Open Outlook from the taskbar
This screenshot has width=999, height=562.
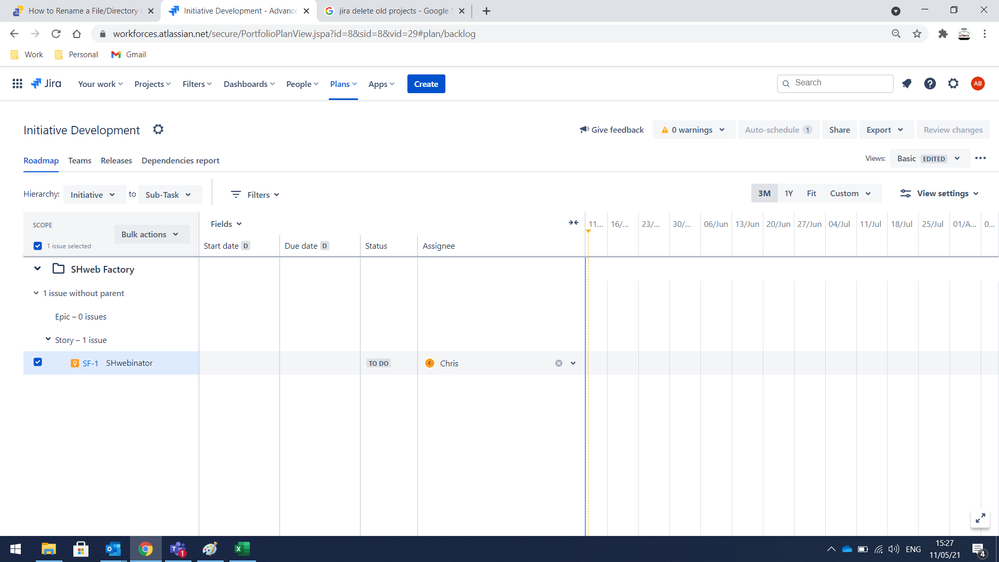(x=113, y=549)
